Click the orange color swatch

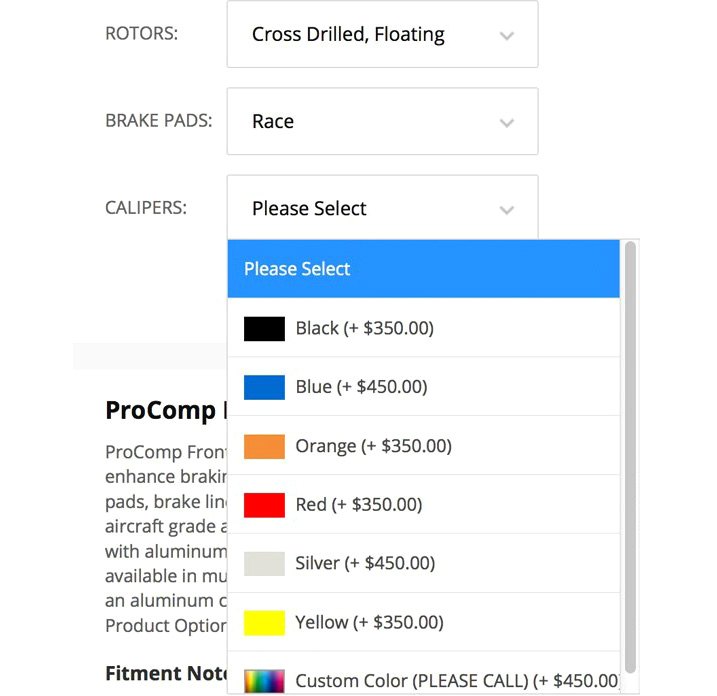(x=264, y=446)
